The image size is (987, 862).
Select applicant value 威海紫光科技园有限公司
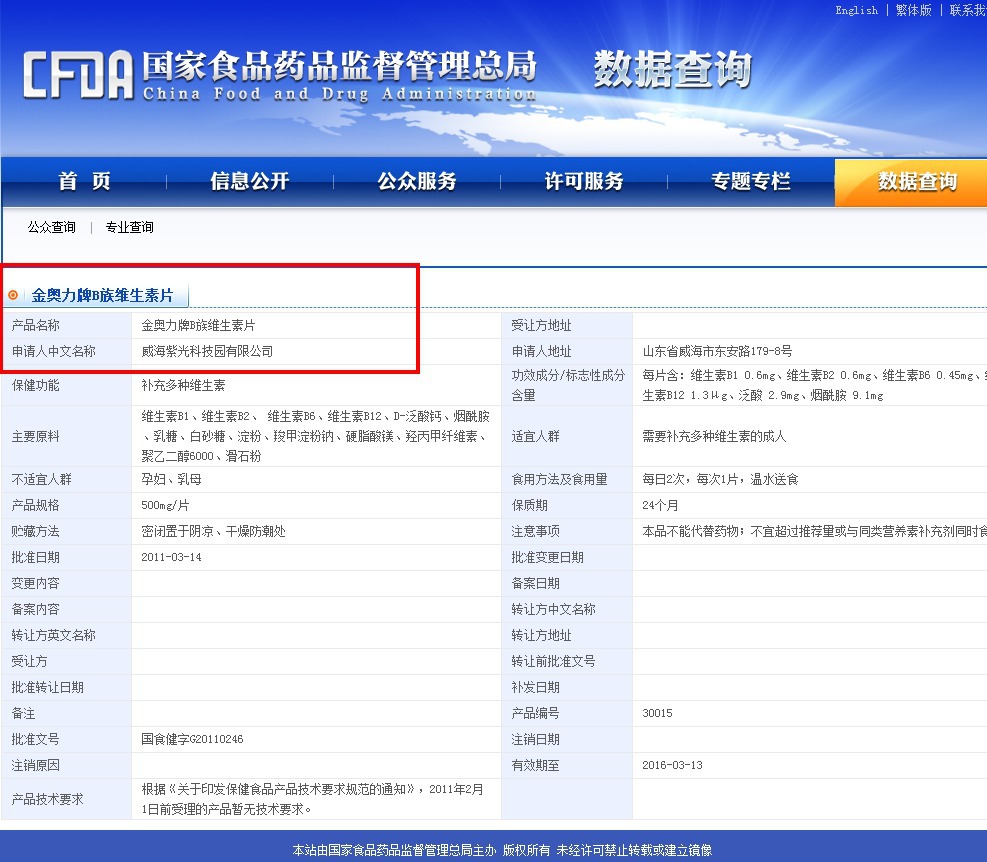pyautogui.click(x=207, y=351)
